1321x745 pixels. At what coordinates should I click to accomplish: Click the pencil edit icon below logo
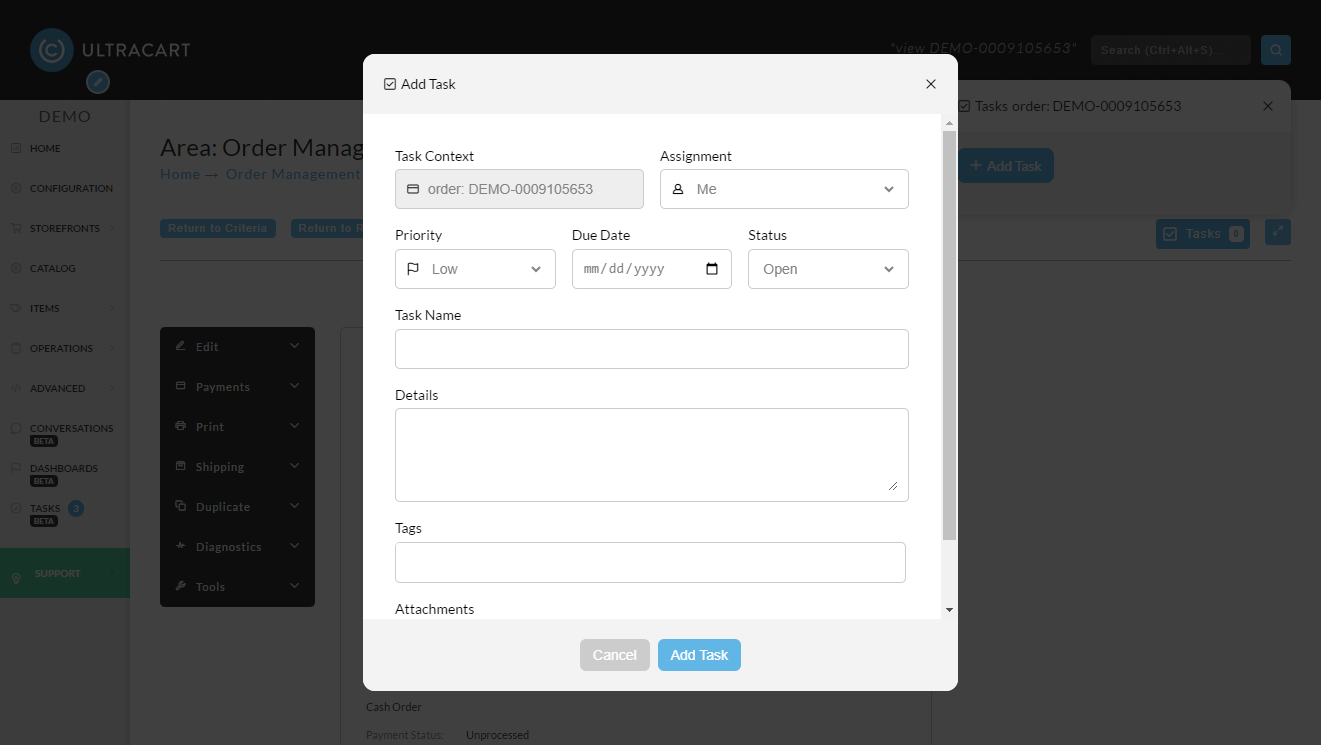[x=98, y=82]
